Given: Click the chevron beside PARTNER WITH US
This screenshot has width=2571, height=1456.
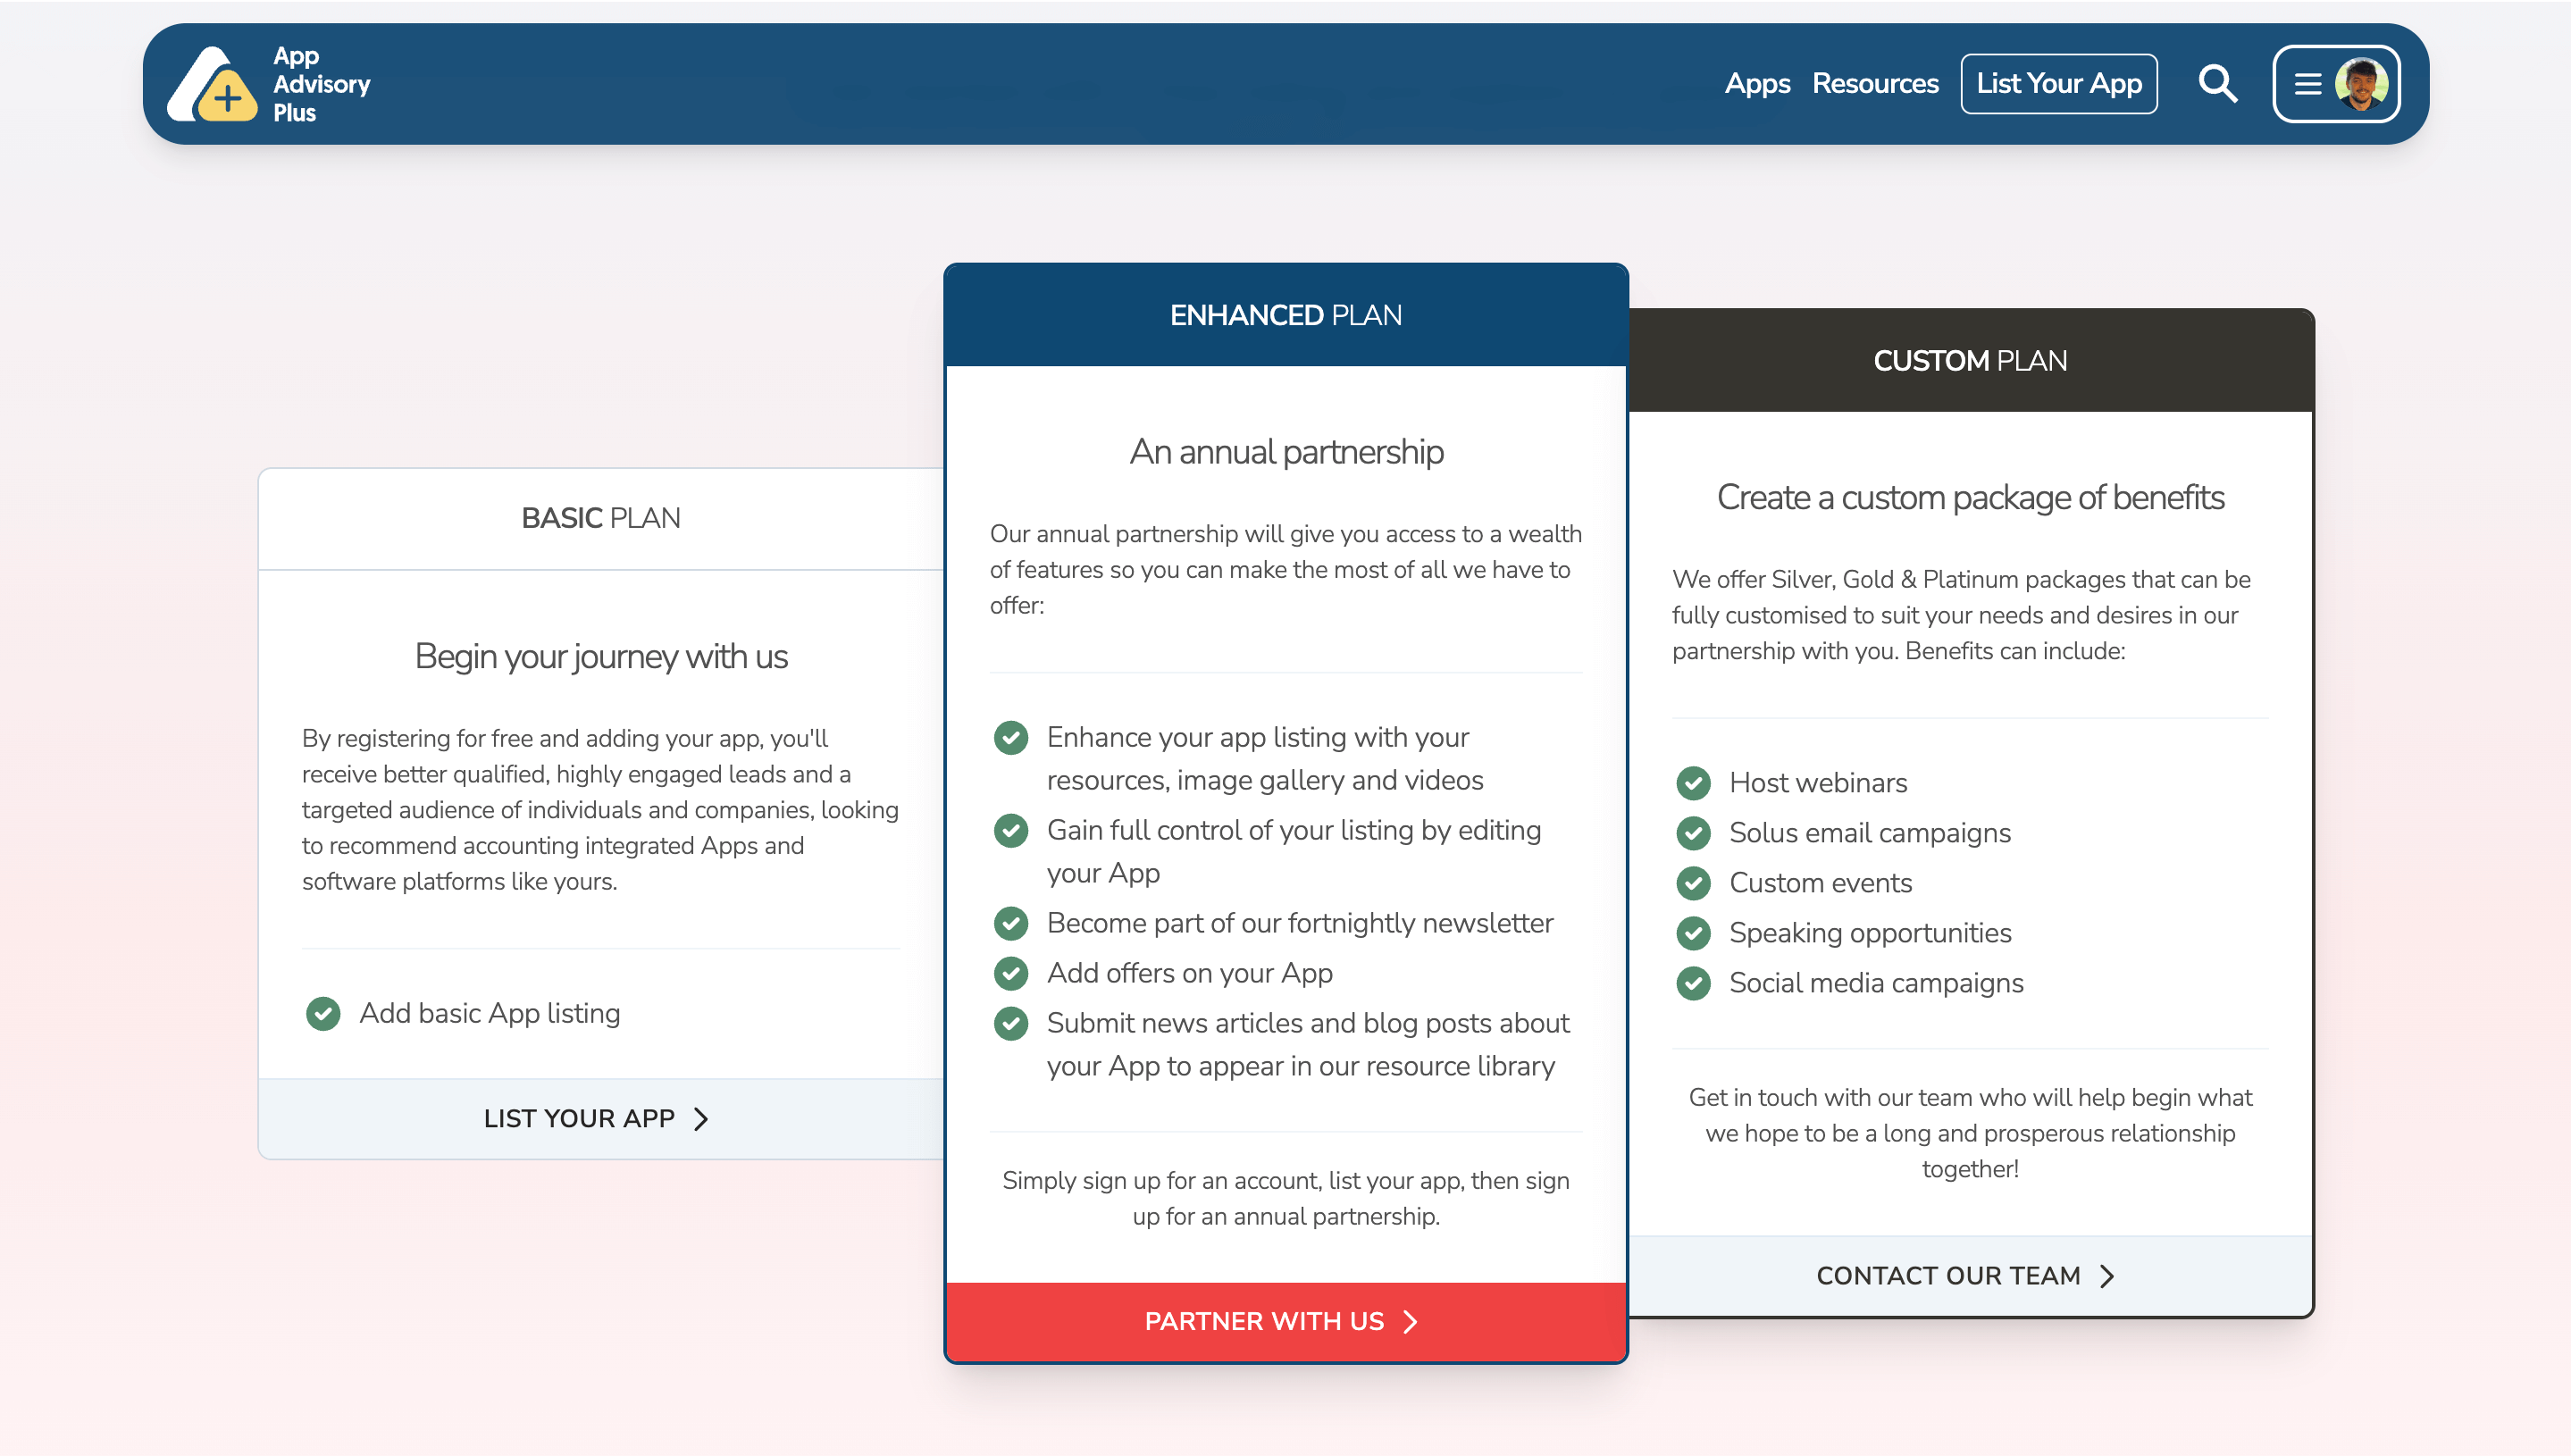Looking at the screenshot, I should pos(1410,1322).
